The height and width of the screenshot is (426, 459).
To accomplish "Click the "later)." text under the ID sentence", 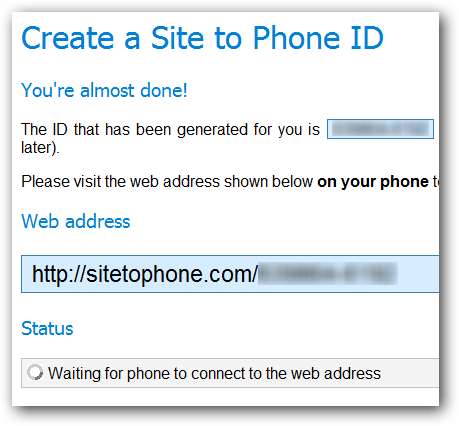I will [40, 148].
